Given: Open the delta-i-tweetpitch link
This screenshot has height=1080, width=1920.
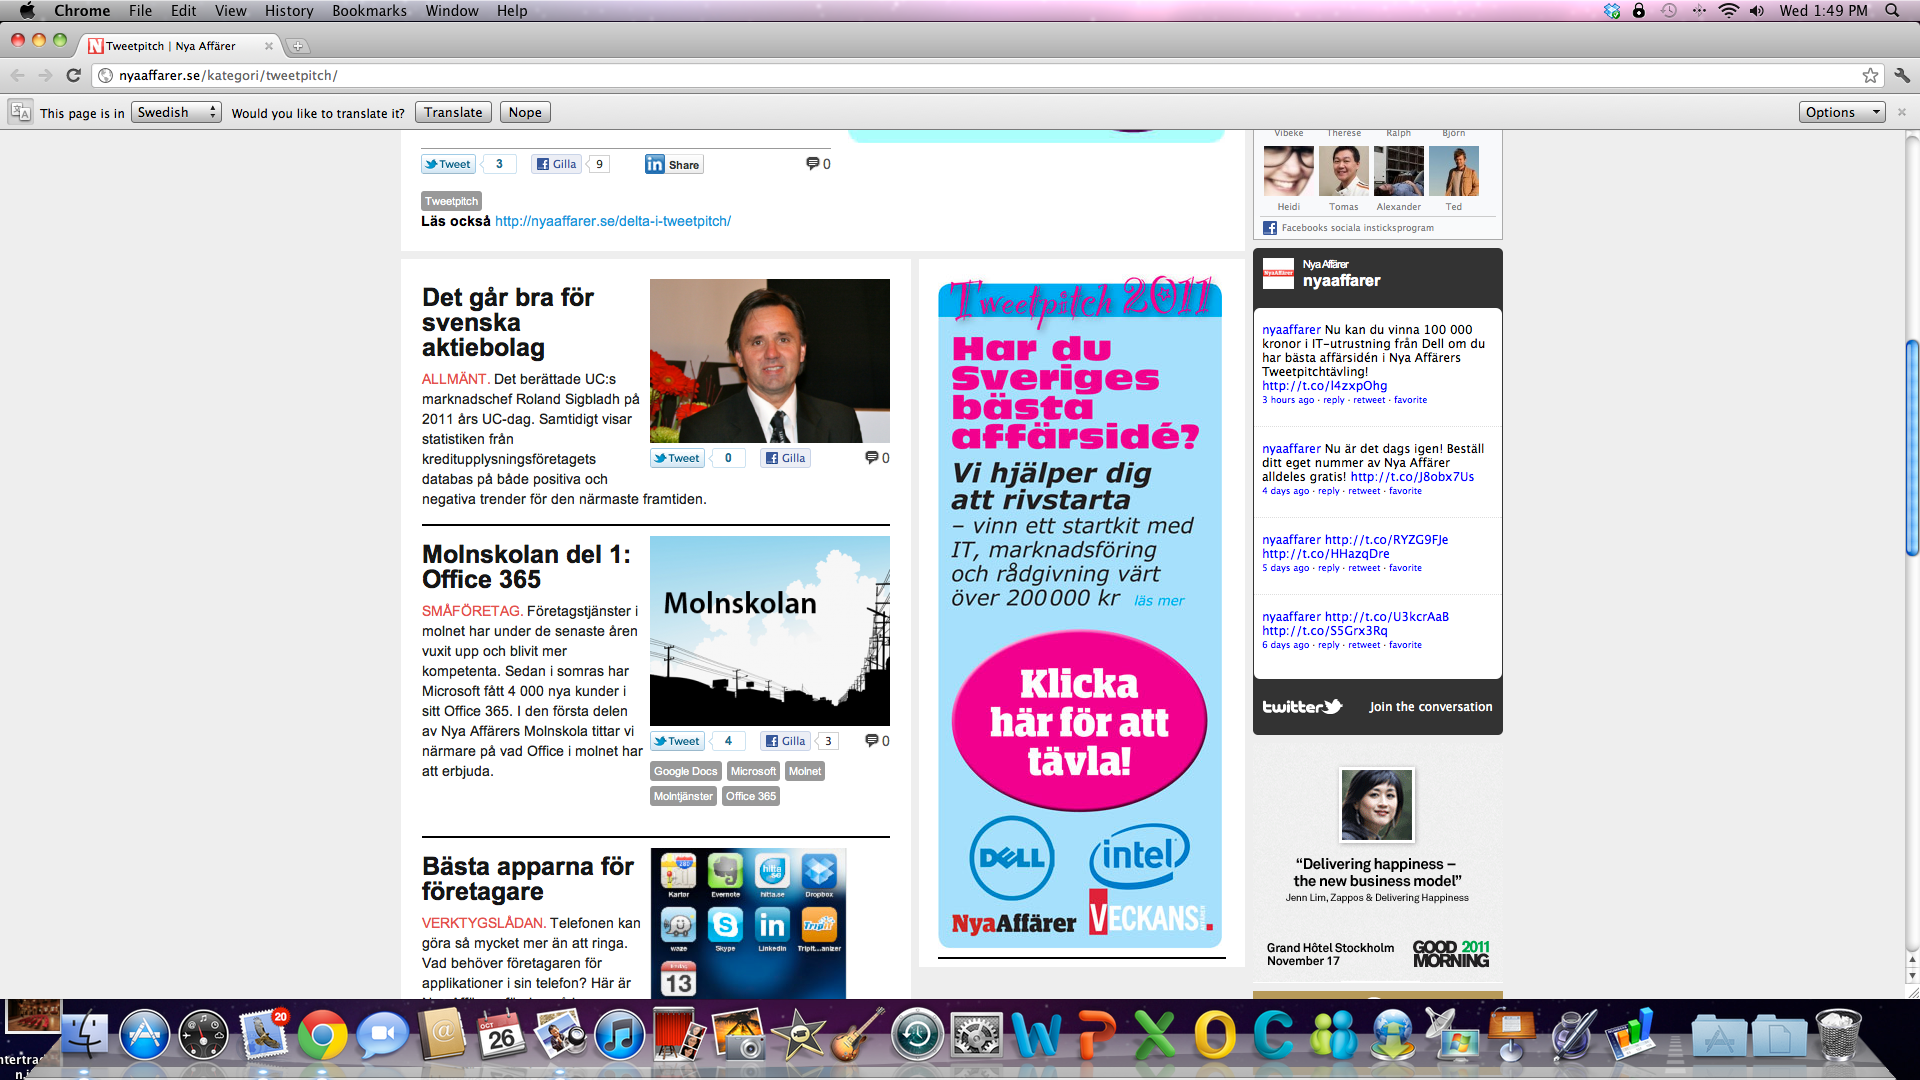Looking at the screenshot, I should (613, 221).
